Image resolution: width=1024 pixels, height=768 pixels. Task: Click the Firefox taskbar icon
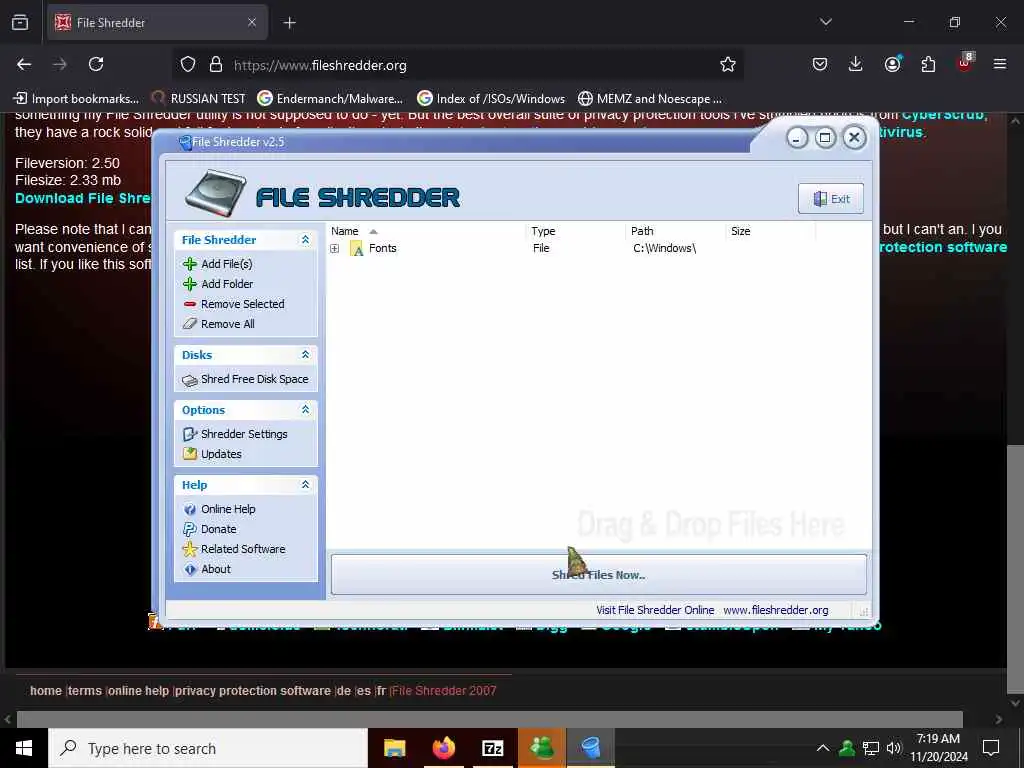(x=443, y=748)
